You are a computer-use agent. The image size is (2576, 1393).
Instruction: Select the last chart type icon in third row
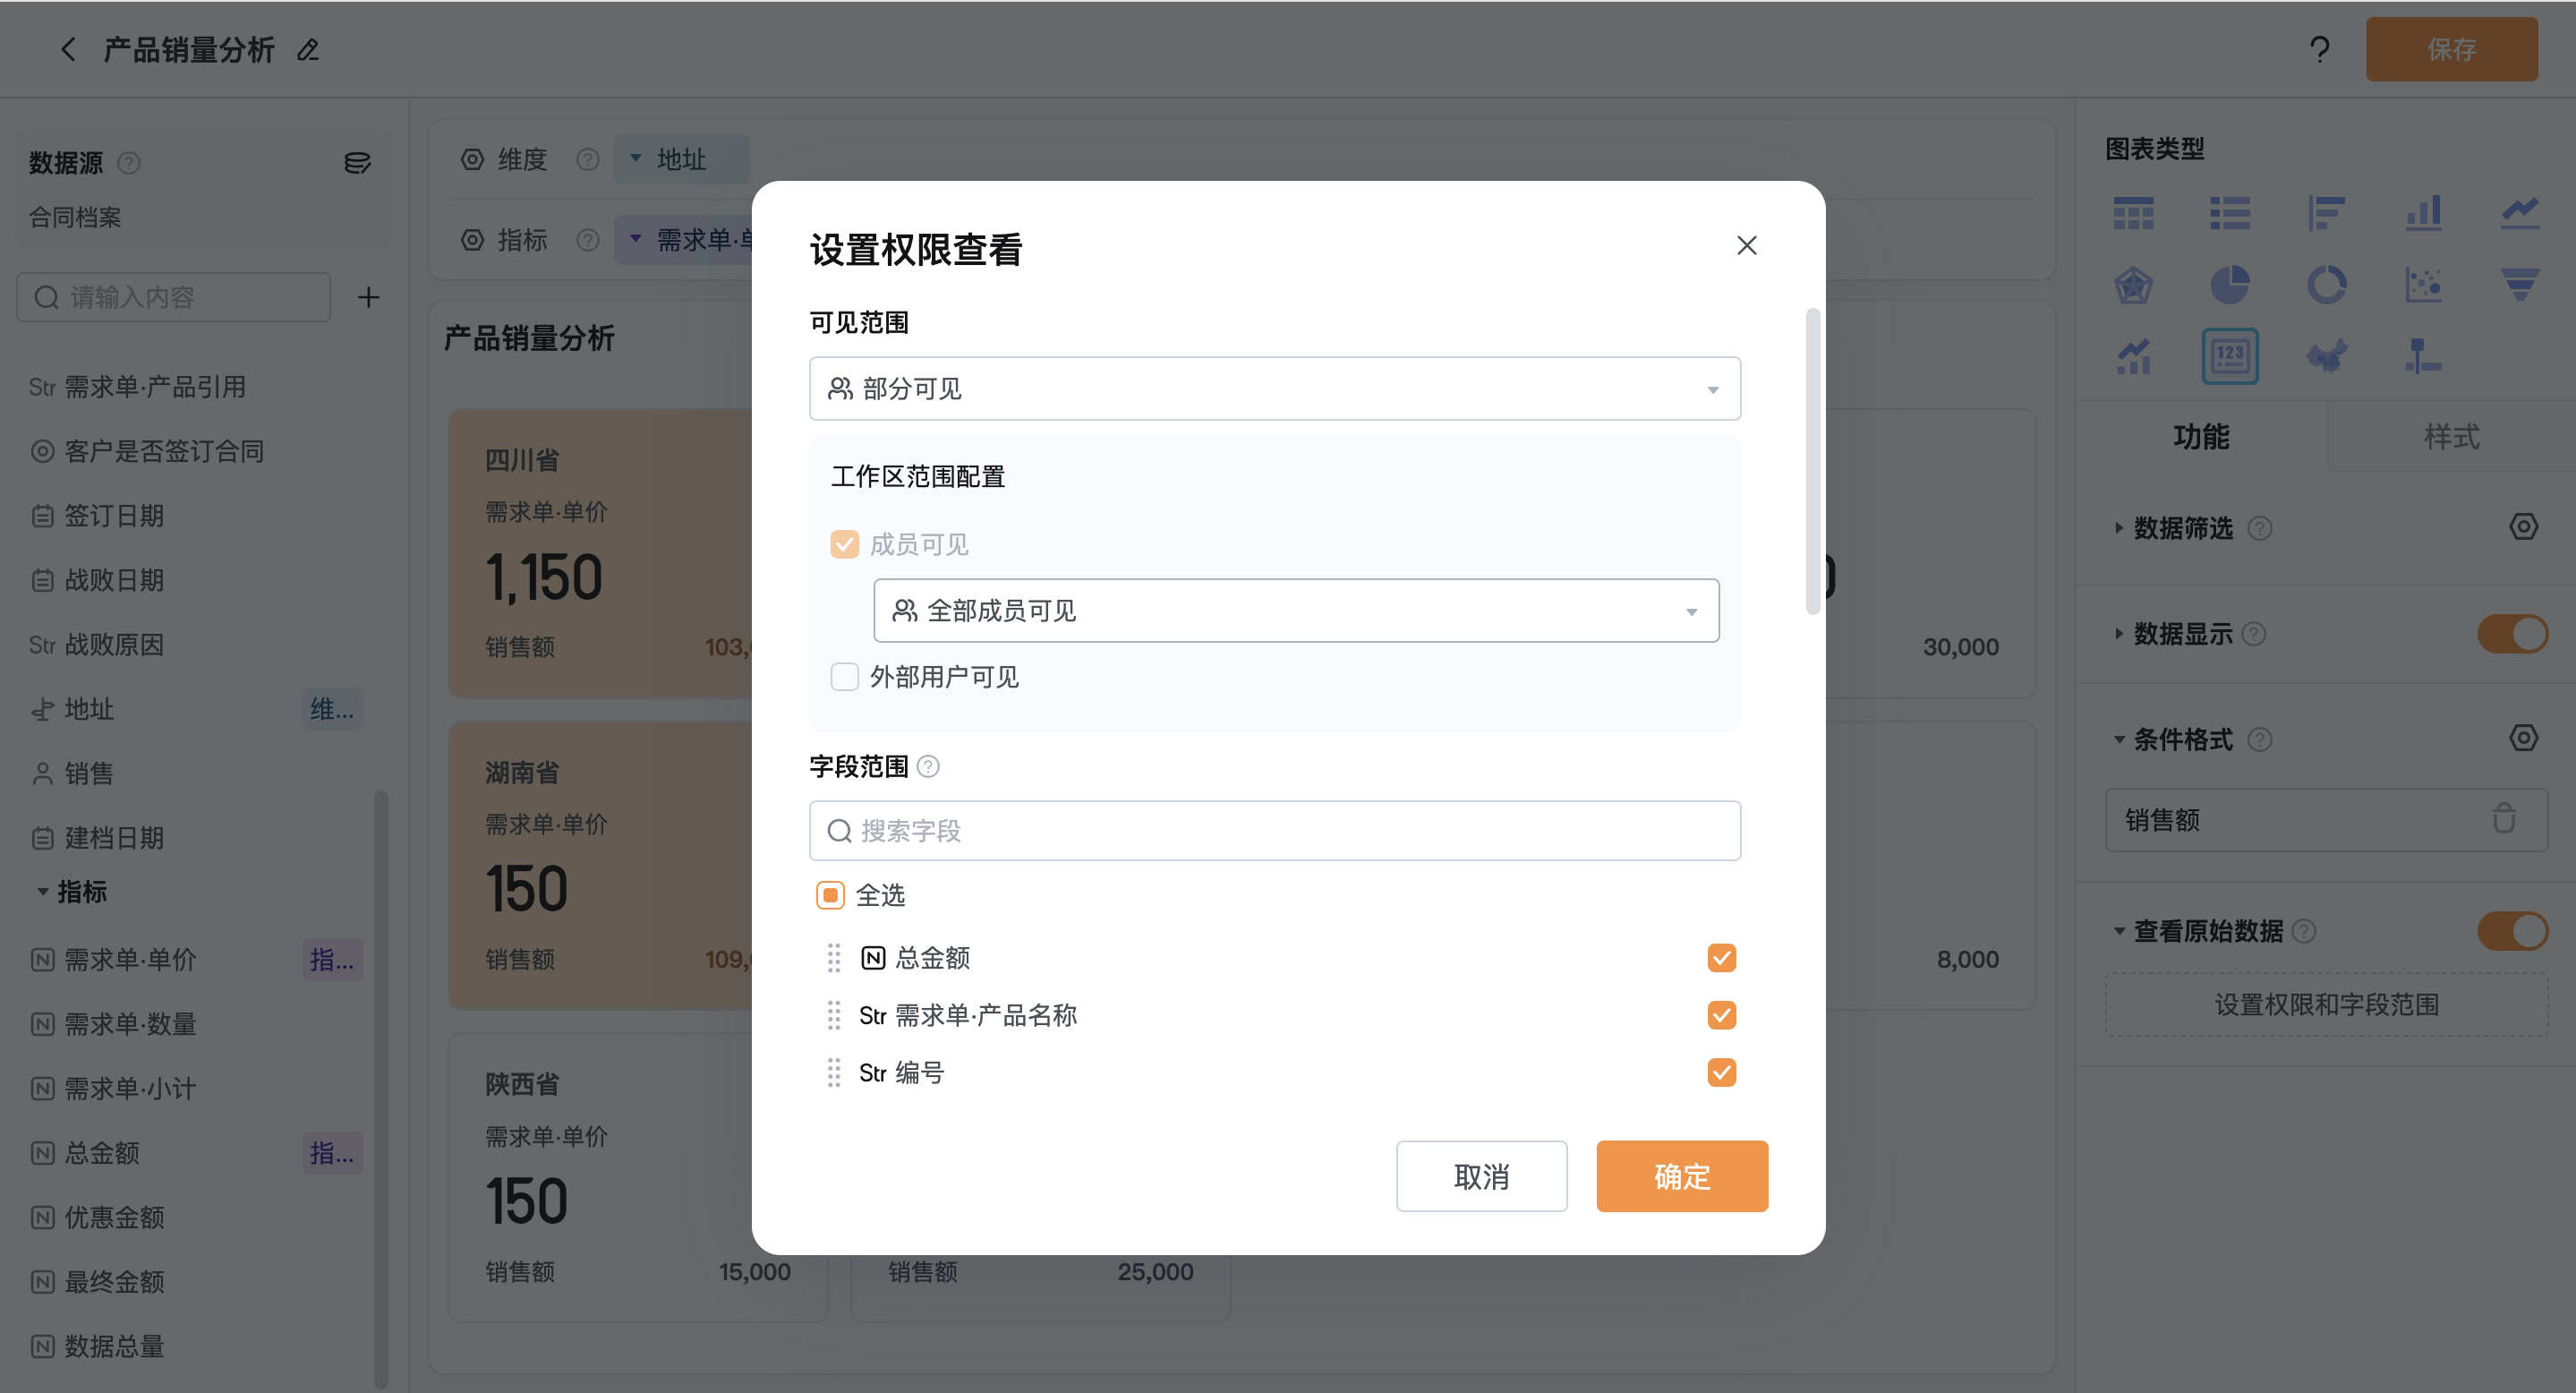(2424, 356)
